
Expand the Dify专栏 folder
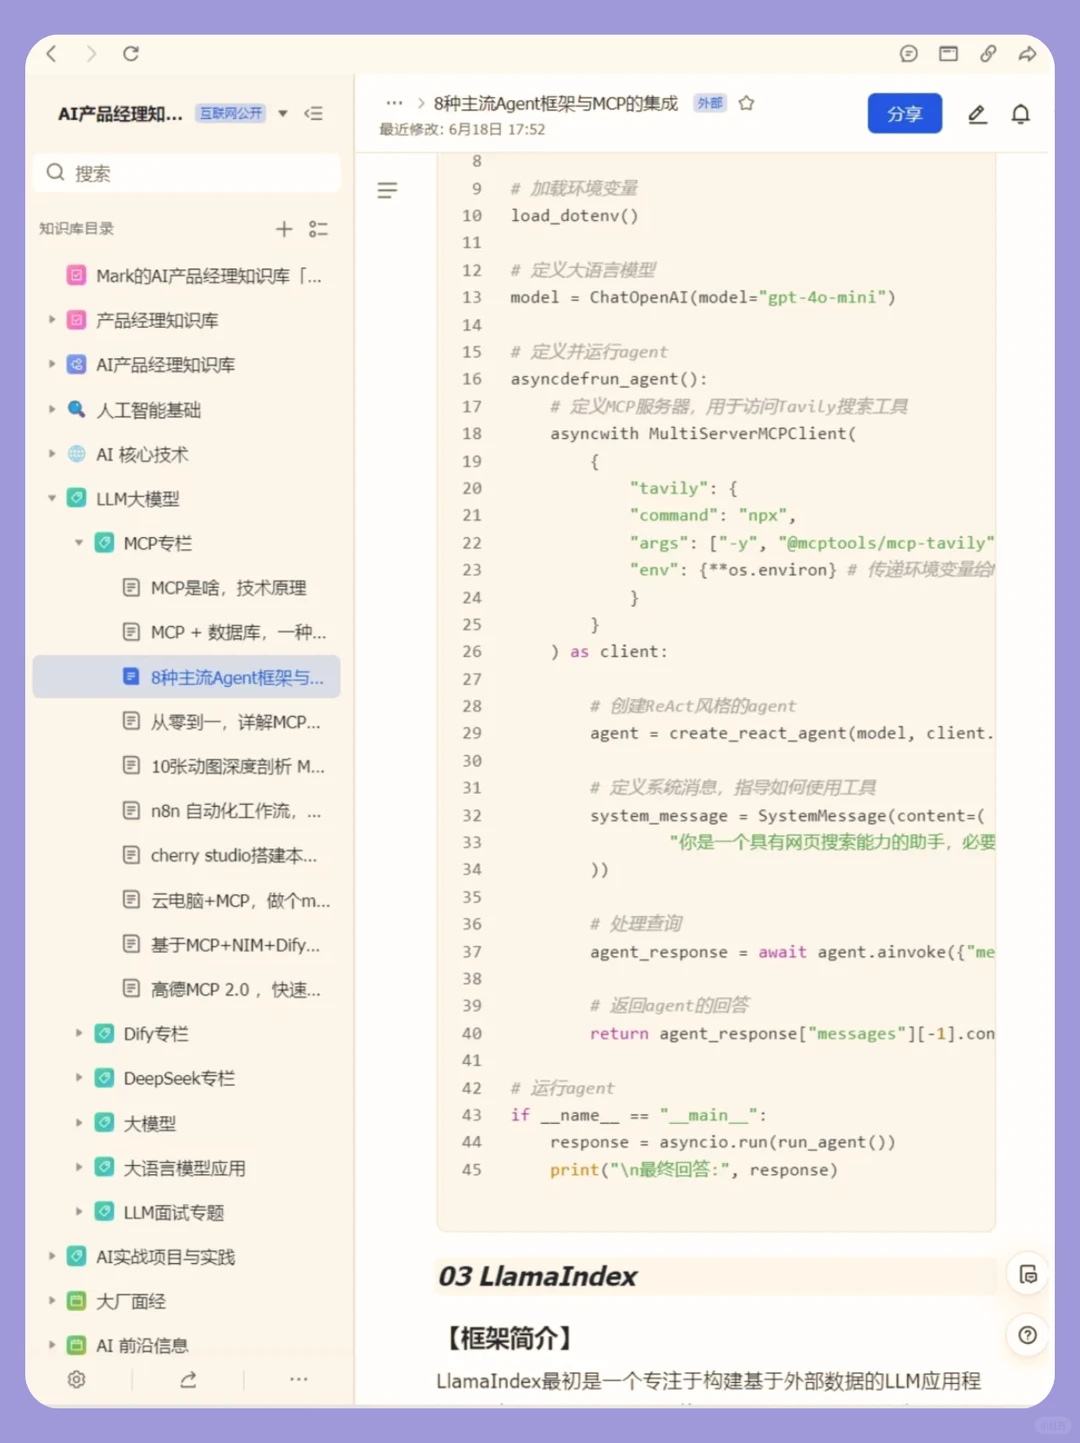coord(79,1033)
